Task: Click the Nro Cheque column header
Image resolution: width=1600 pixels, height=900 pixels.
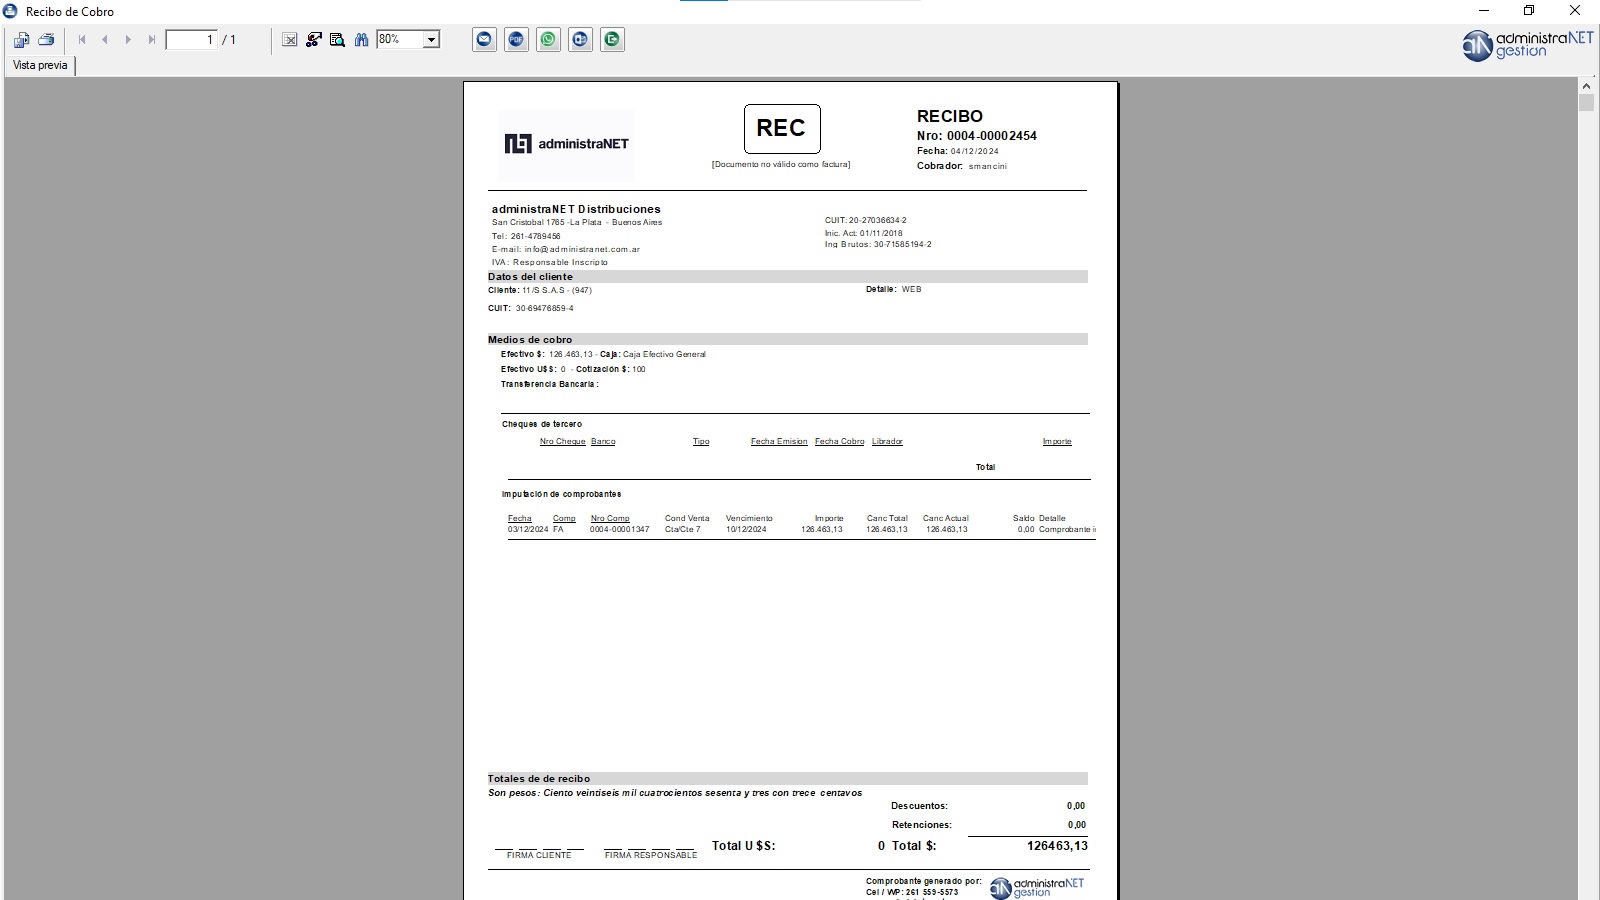Action: click(562, 442)
